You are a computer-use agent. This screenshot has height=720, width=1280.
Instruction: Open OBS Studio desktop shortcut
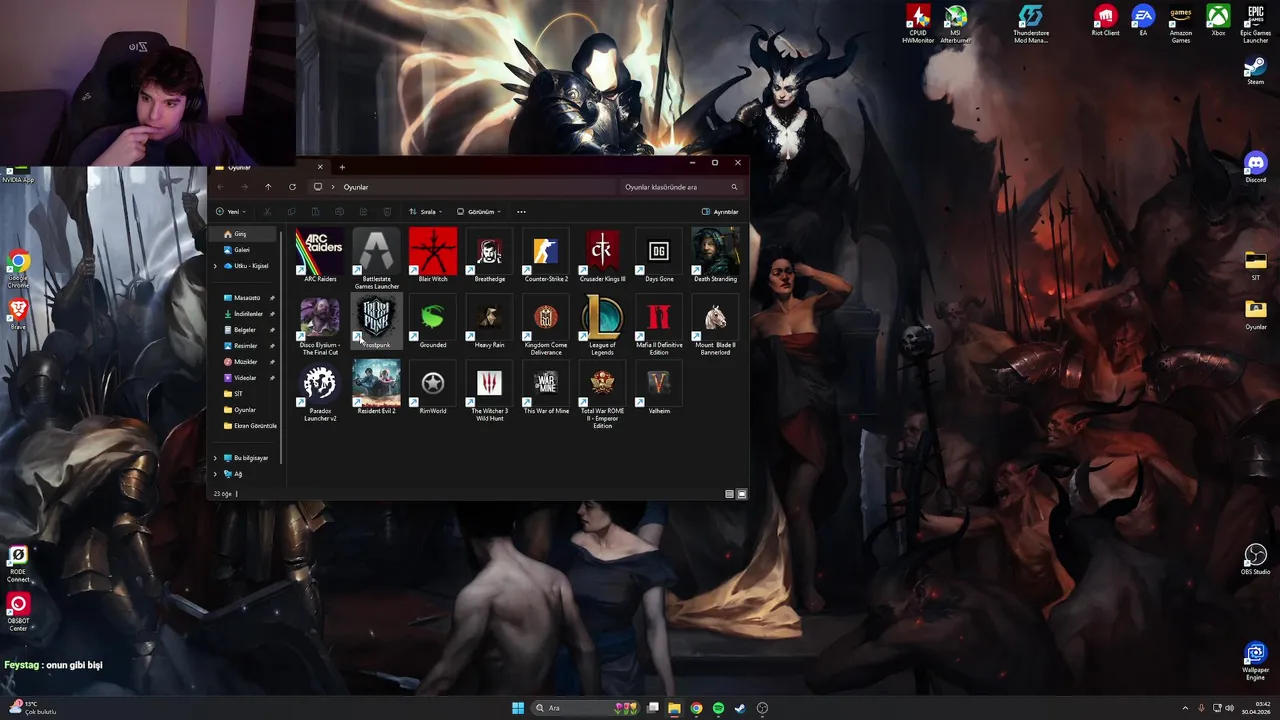pyautogui.click(x=1255, y=560)
